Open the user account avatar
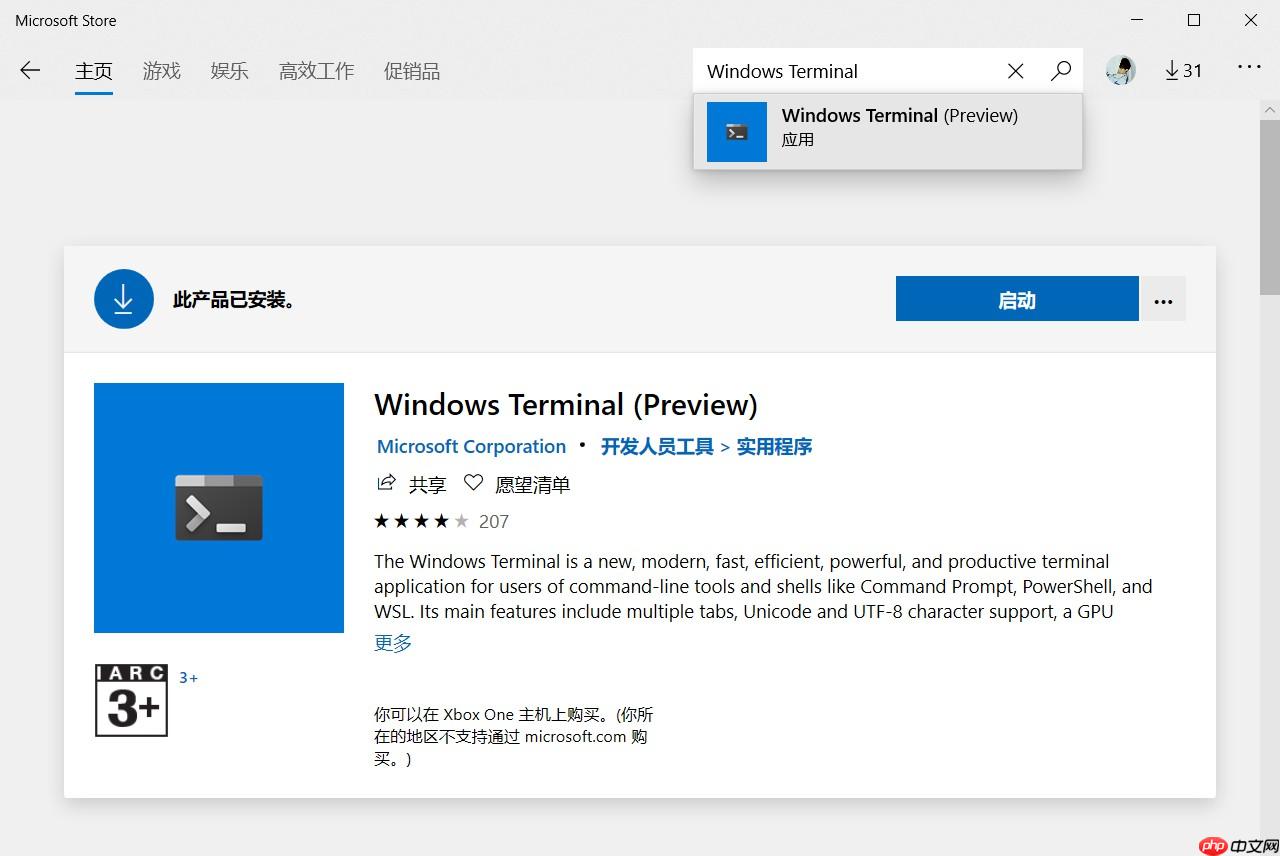 coord(1121,70)
